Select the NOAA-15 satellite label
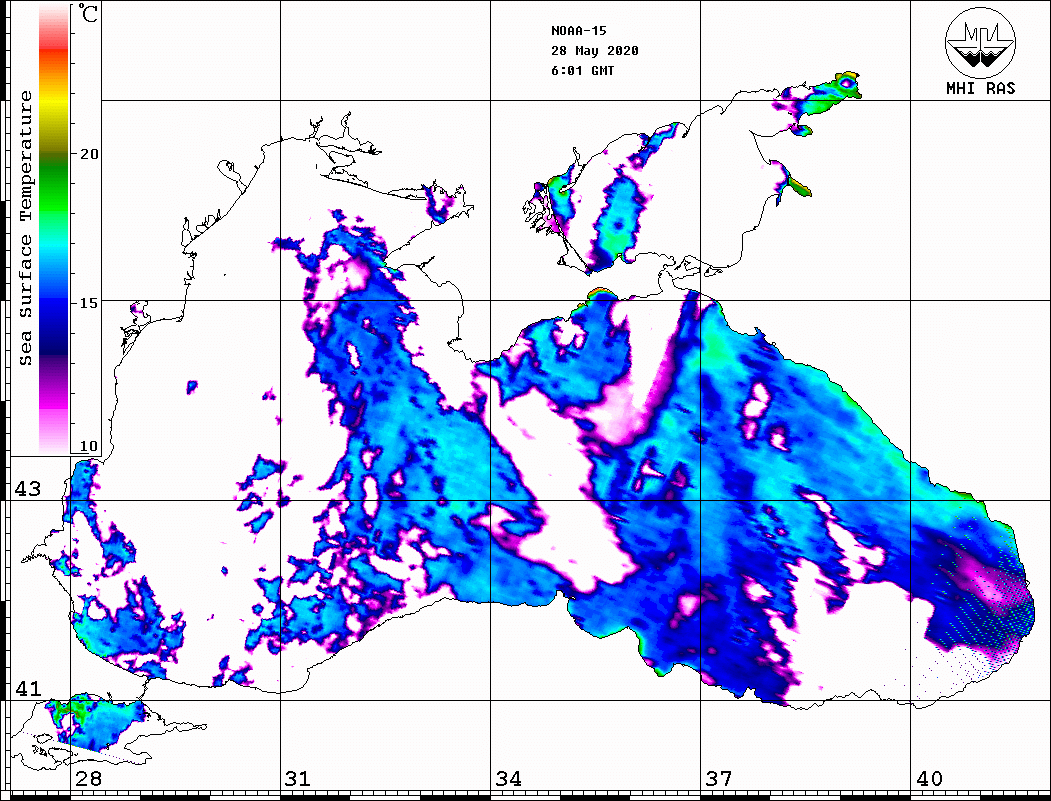This screenshot has width=1051, height=801. coord(578,31)
